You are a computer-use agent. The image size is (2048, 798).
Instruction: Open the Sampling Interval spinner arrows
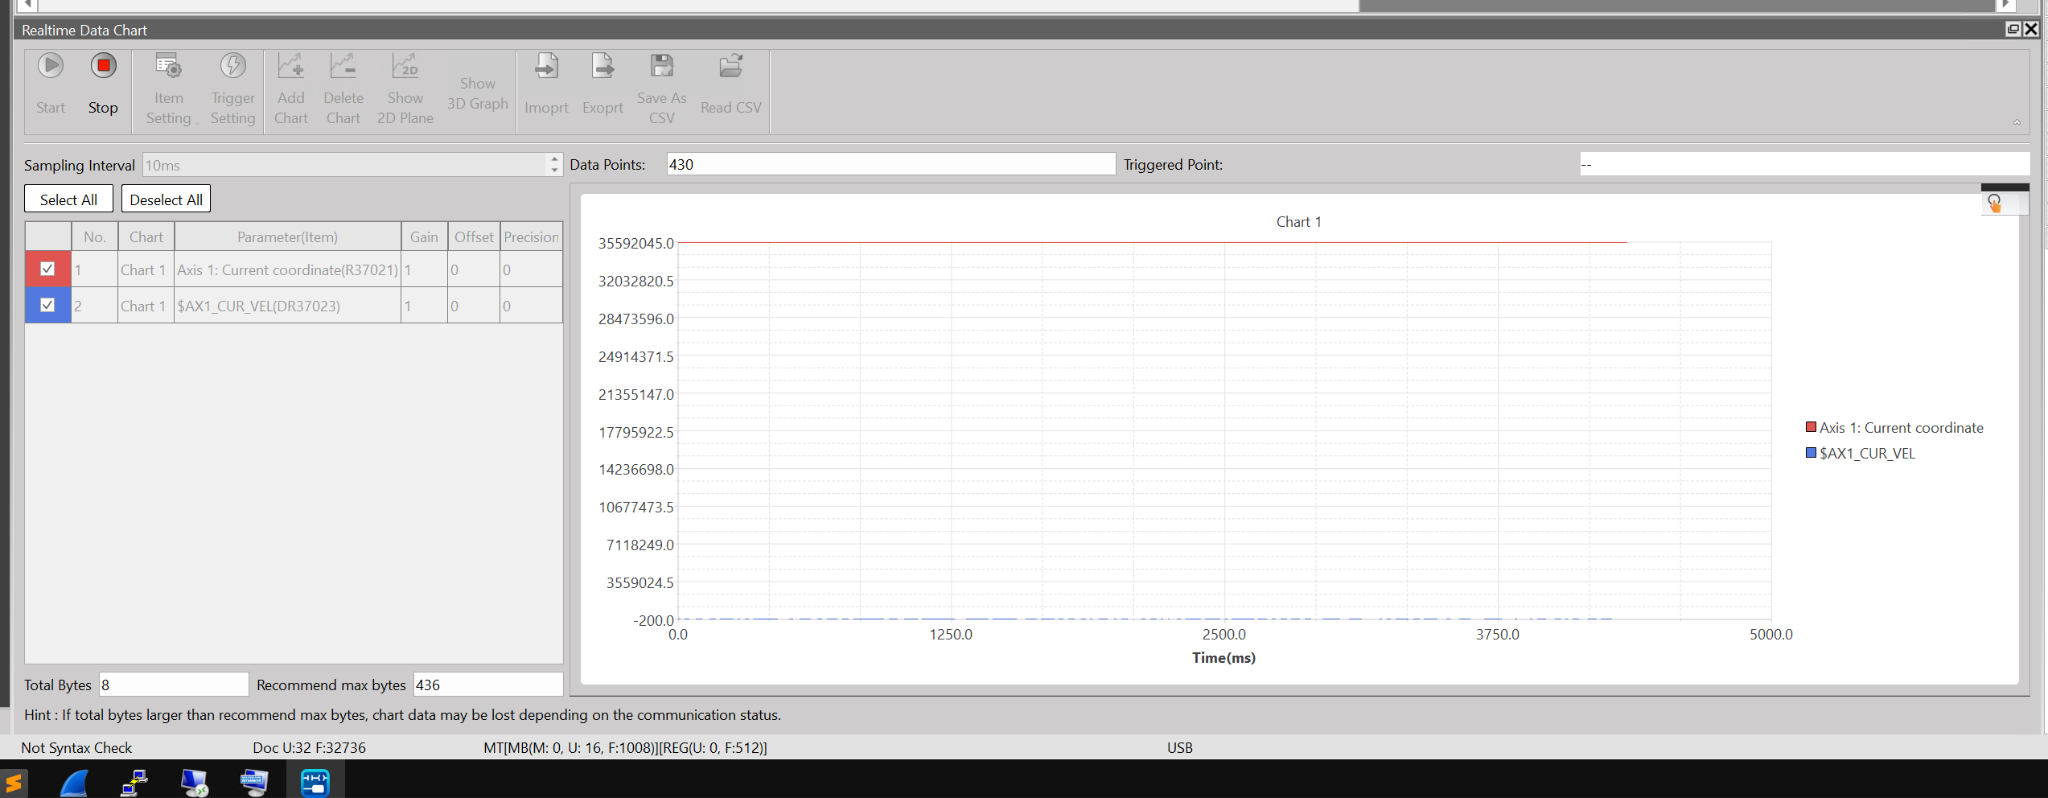tap(555, 165)
